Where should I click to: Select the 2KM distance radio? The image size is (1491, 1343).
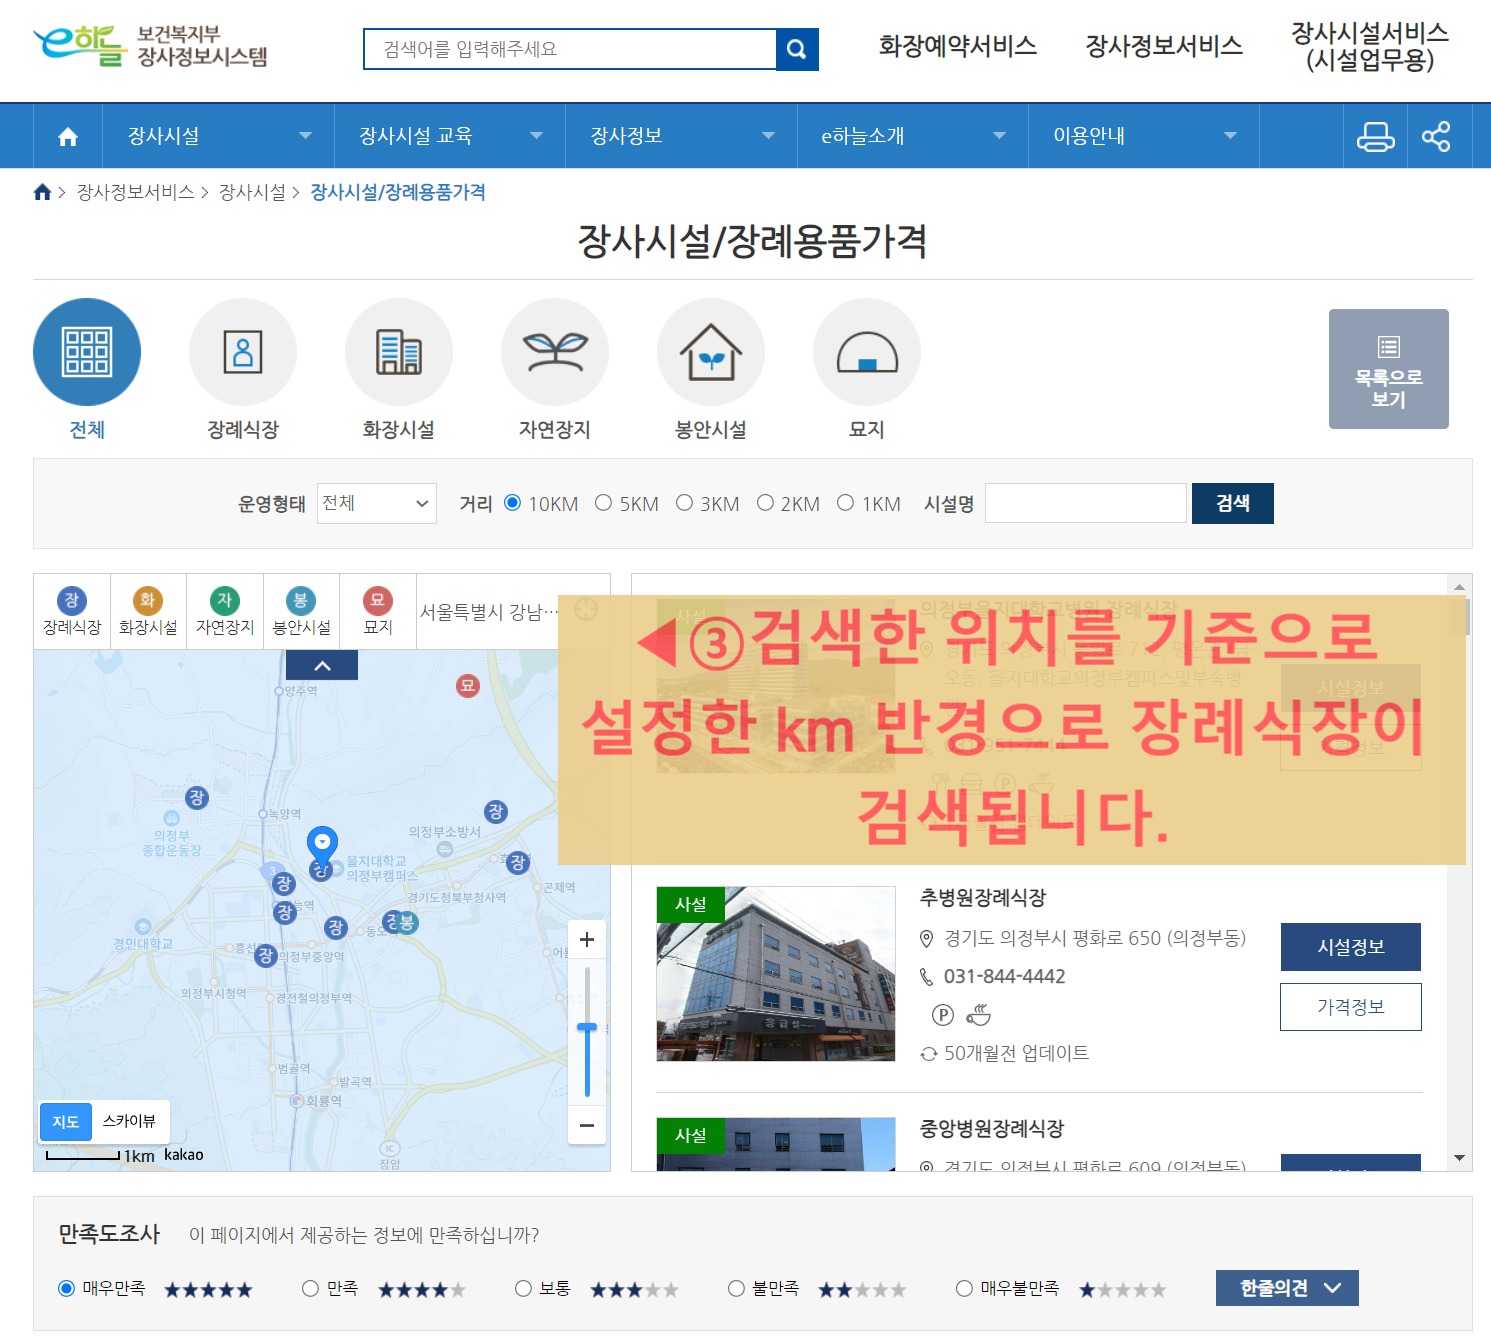[x=765, y=503]
